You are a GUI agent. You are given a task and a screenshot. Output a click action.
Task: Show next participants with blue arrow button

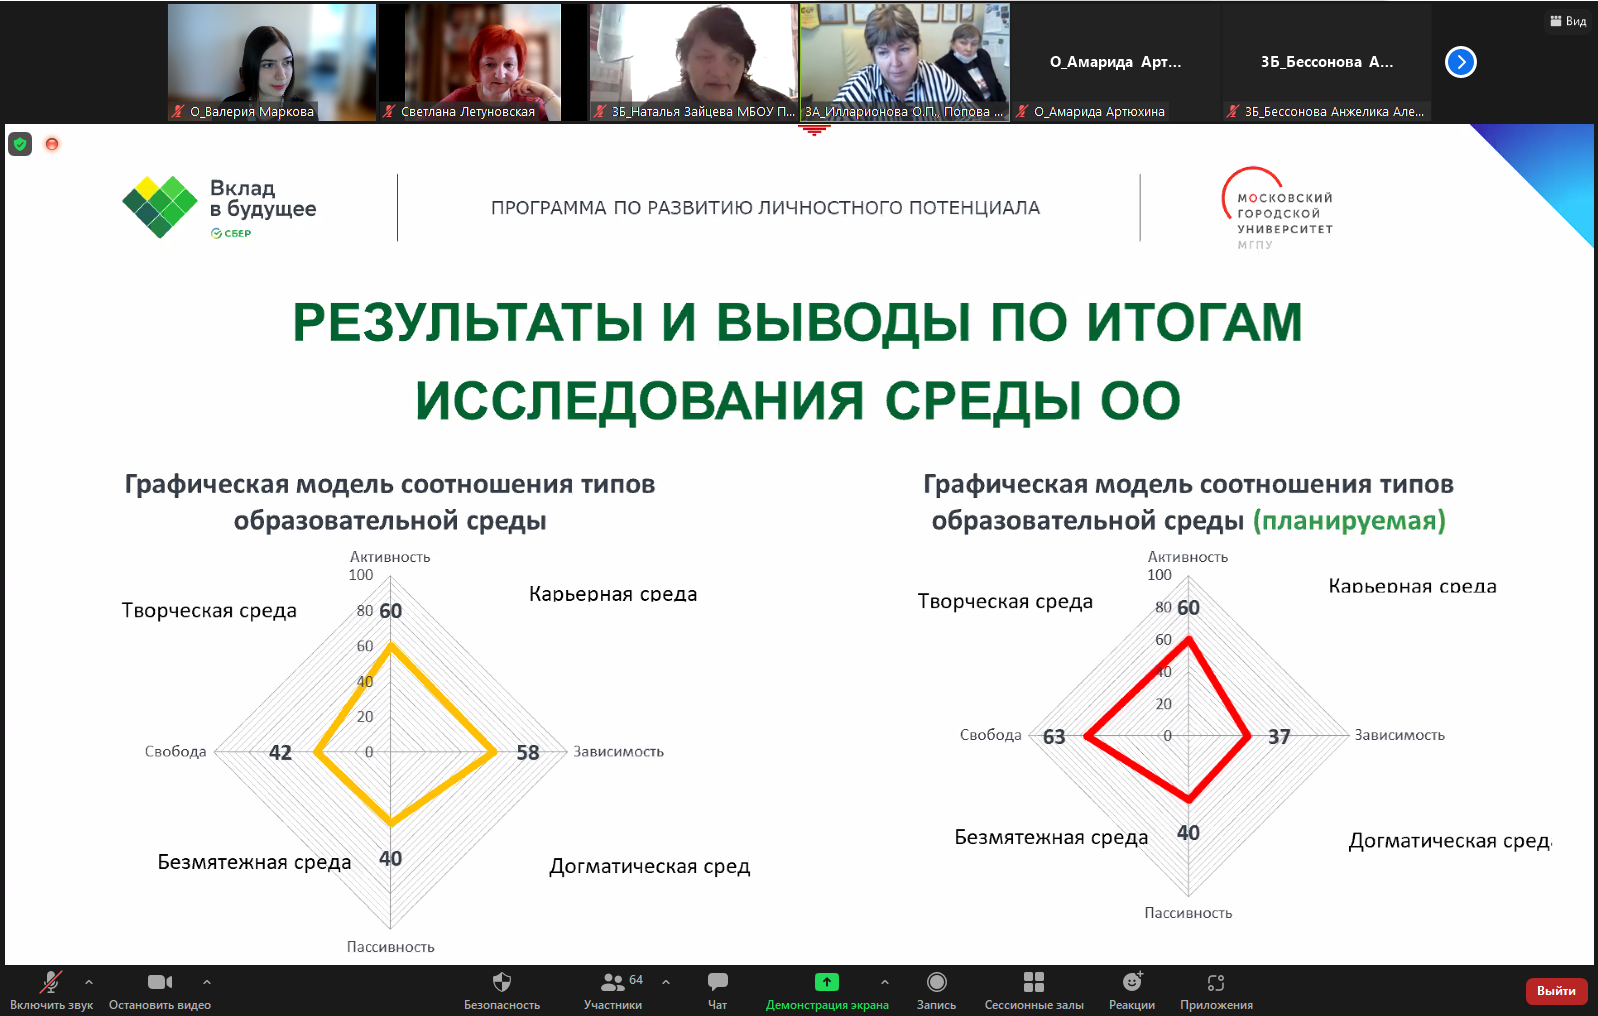(1460, 62)
